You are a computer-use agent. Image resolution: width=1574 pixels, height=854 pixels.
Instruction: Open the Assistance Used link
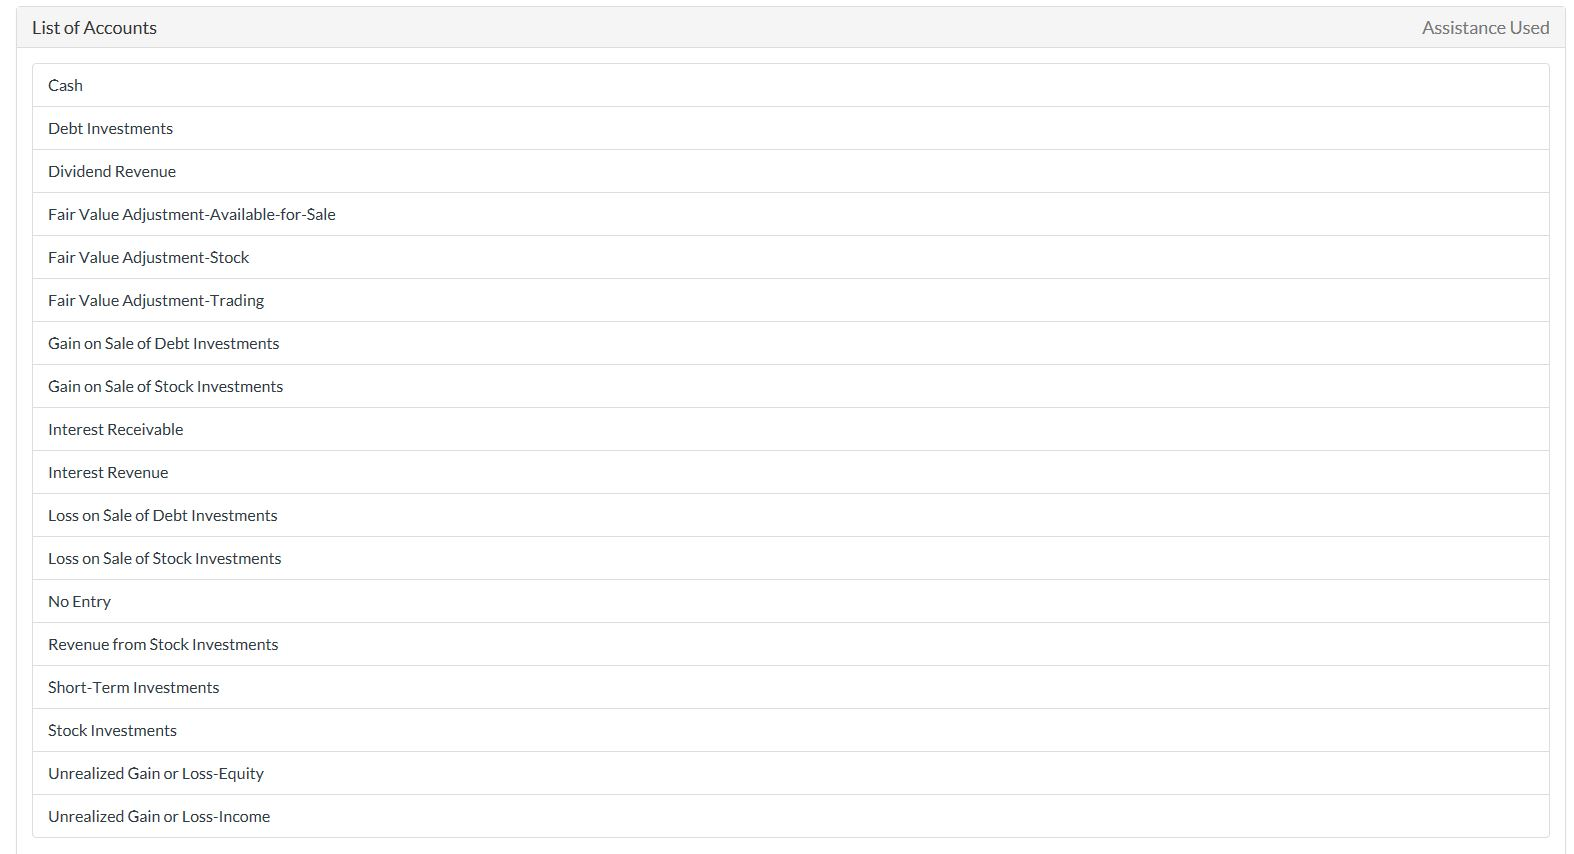tap(1486, 27)
